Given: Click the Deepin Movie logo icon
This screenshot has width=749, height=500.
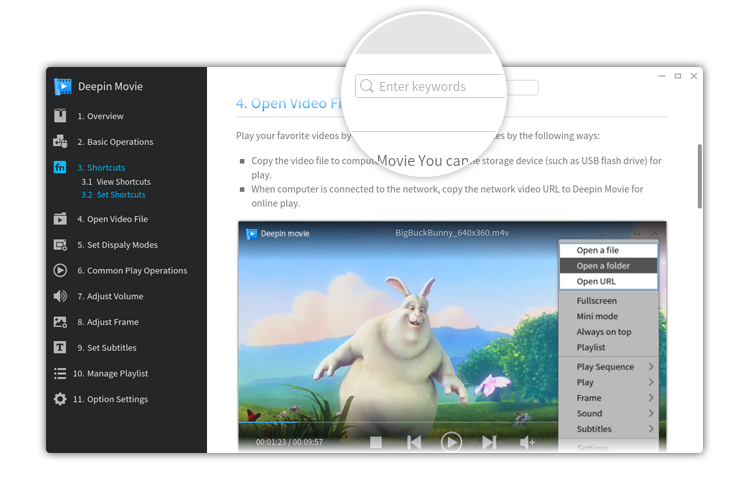Looking at the screenshot, I should [63, 86].
